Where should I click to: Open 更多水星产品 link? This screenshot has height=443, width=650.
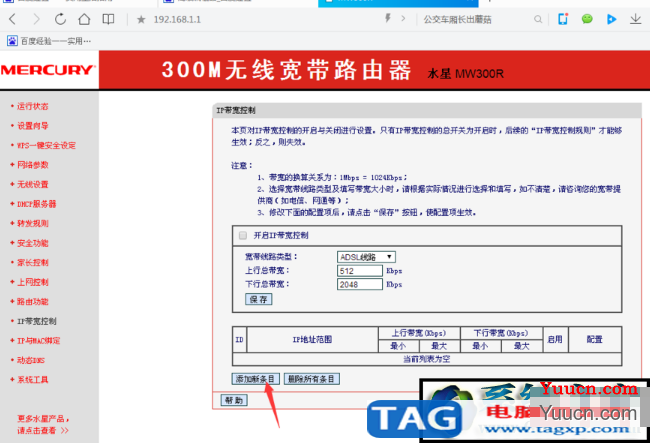43,424
